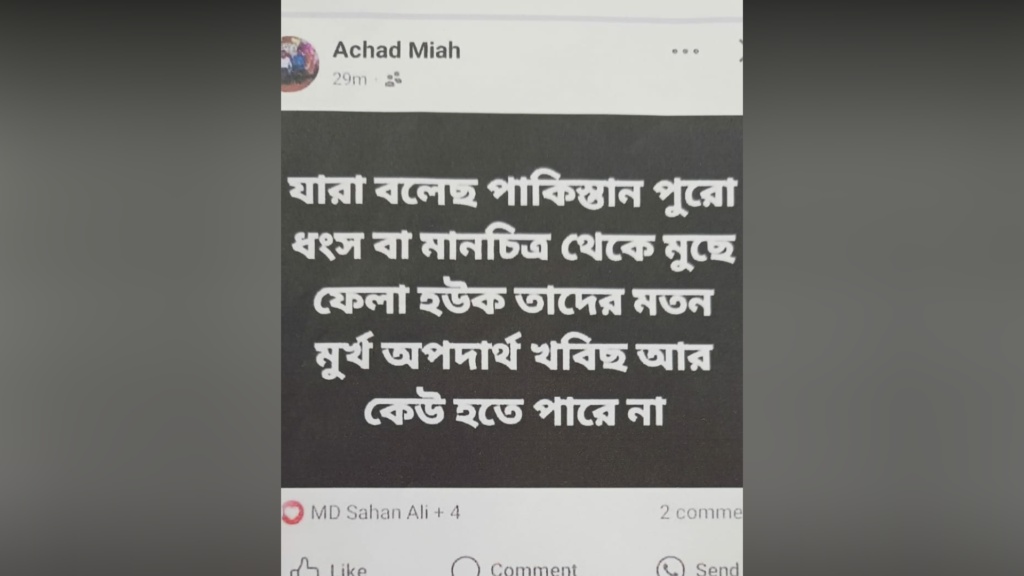Open the three-dot post options menu
This screenshot has height=576, width=1024.
pyautogui.click(x=685, y=51)
